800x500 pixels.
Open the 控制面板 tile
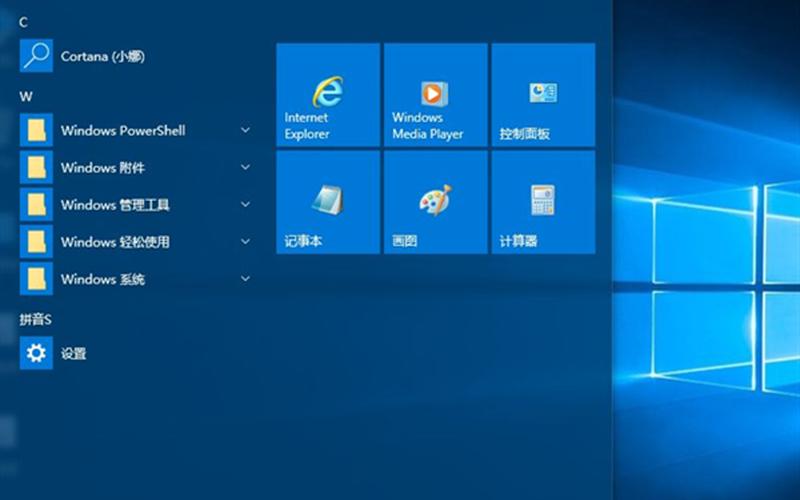[x=543, y=95]
